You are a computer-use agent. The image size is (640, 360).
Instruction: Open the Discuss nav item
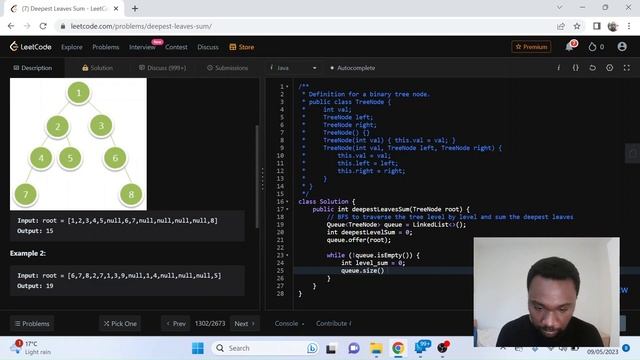coord(208,47)
